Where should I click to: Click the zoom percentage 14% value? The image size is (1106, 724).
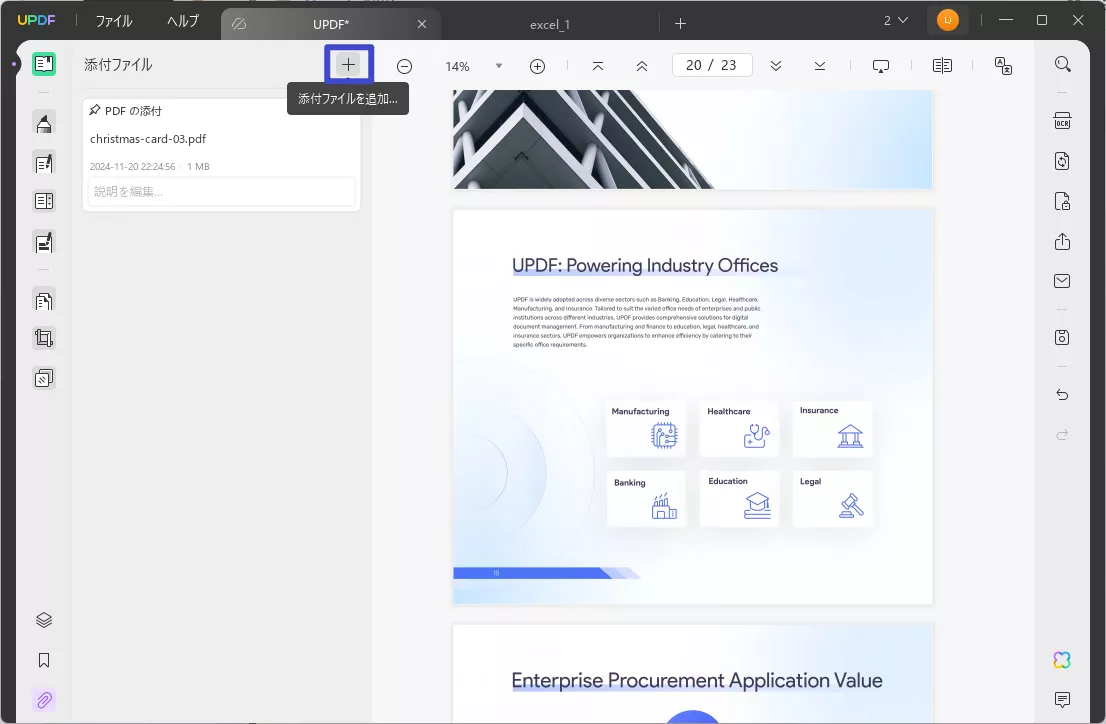click(x=457, y=66)
